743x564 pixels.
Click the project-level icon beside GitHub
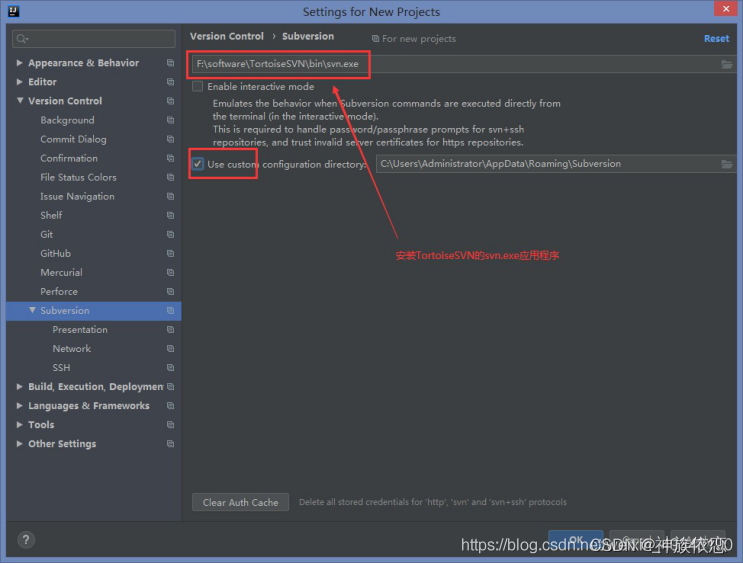[171, 254]
